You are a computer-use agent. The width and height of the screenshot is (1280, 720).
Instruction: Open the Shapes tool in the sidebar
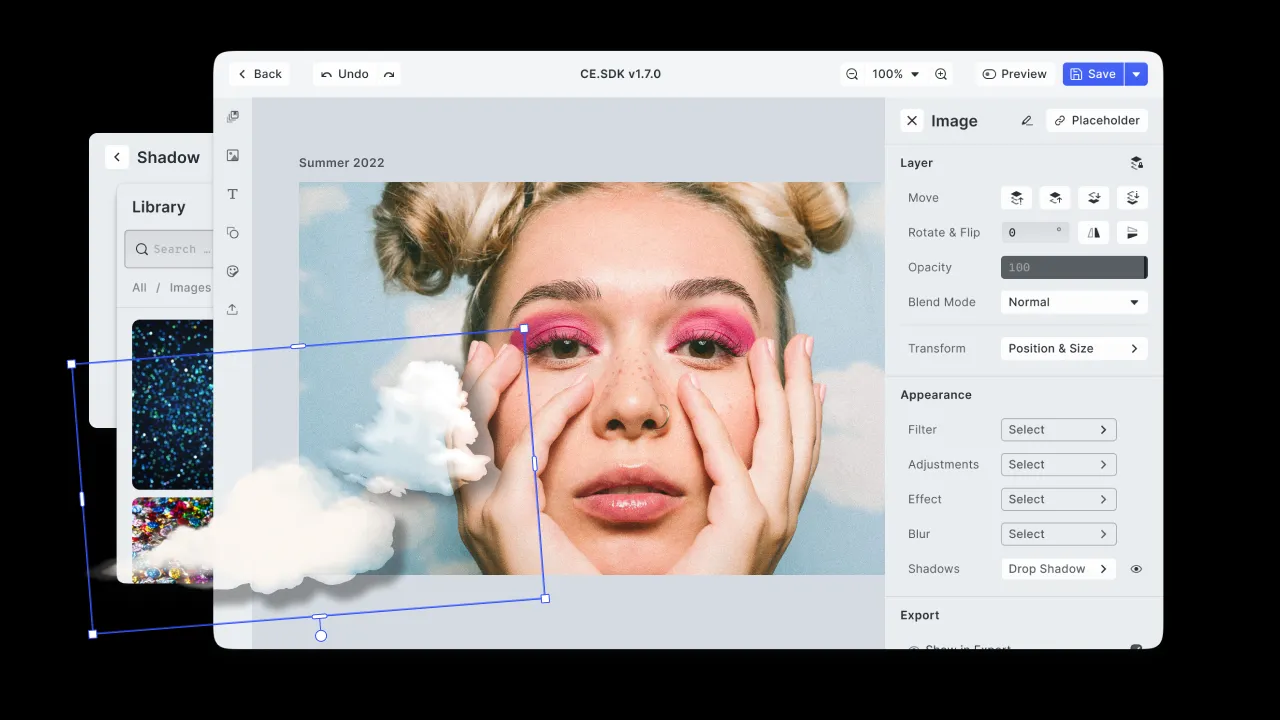pos(233,233)
